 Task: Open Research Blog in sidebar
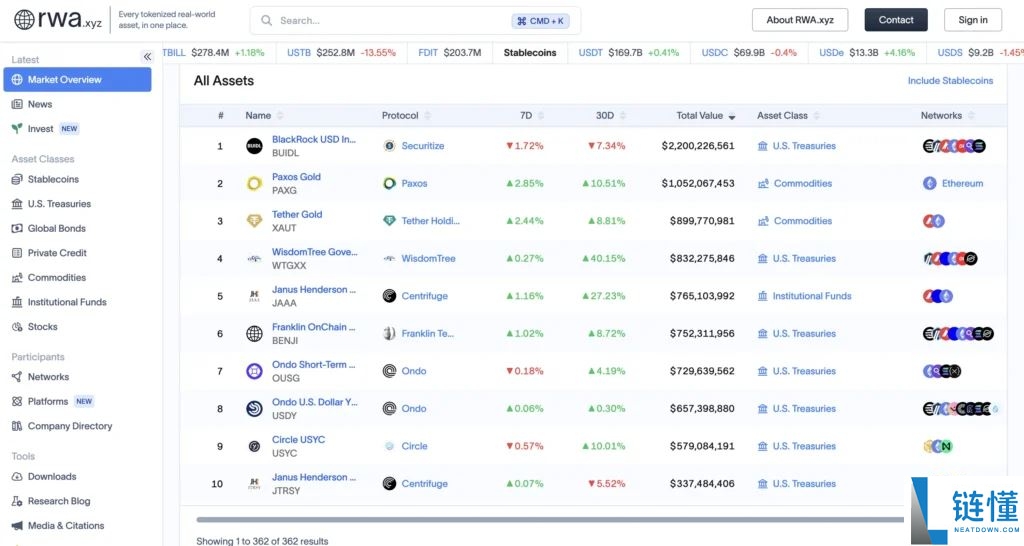pos(51,501)
